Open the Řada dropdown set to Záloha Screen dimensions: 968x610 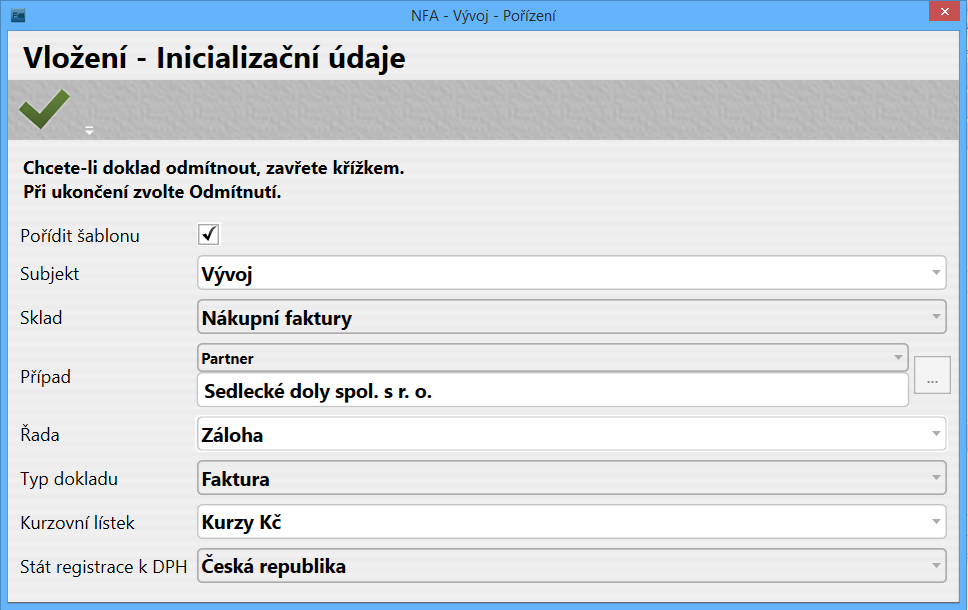(x=935, y=434)
